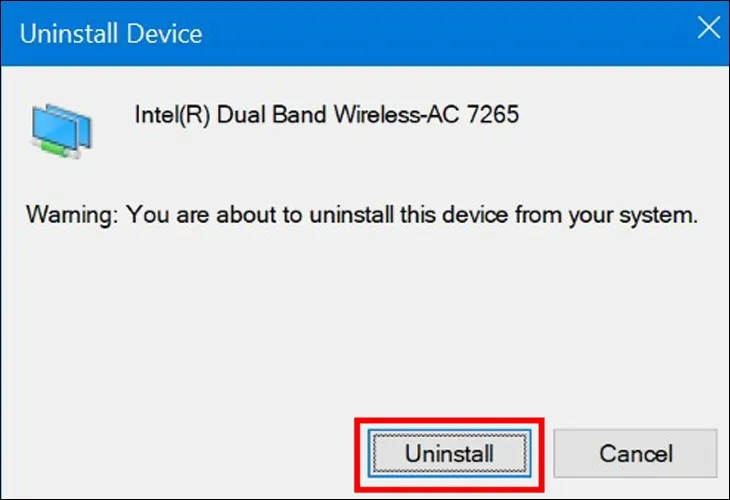The image size is (730, 500).
Task: Close the Uninstall Device dialog with X
Action: point(708,29)
